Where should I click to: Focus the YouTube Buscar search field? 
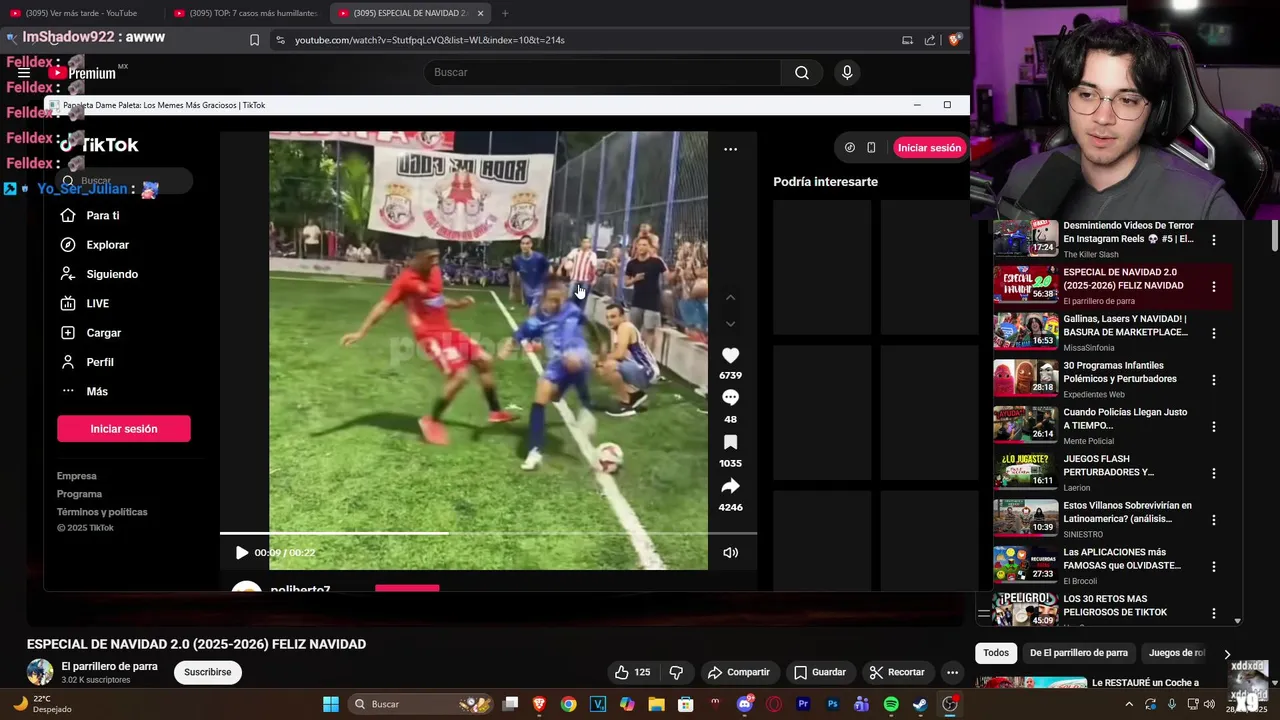point(602,72)
